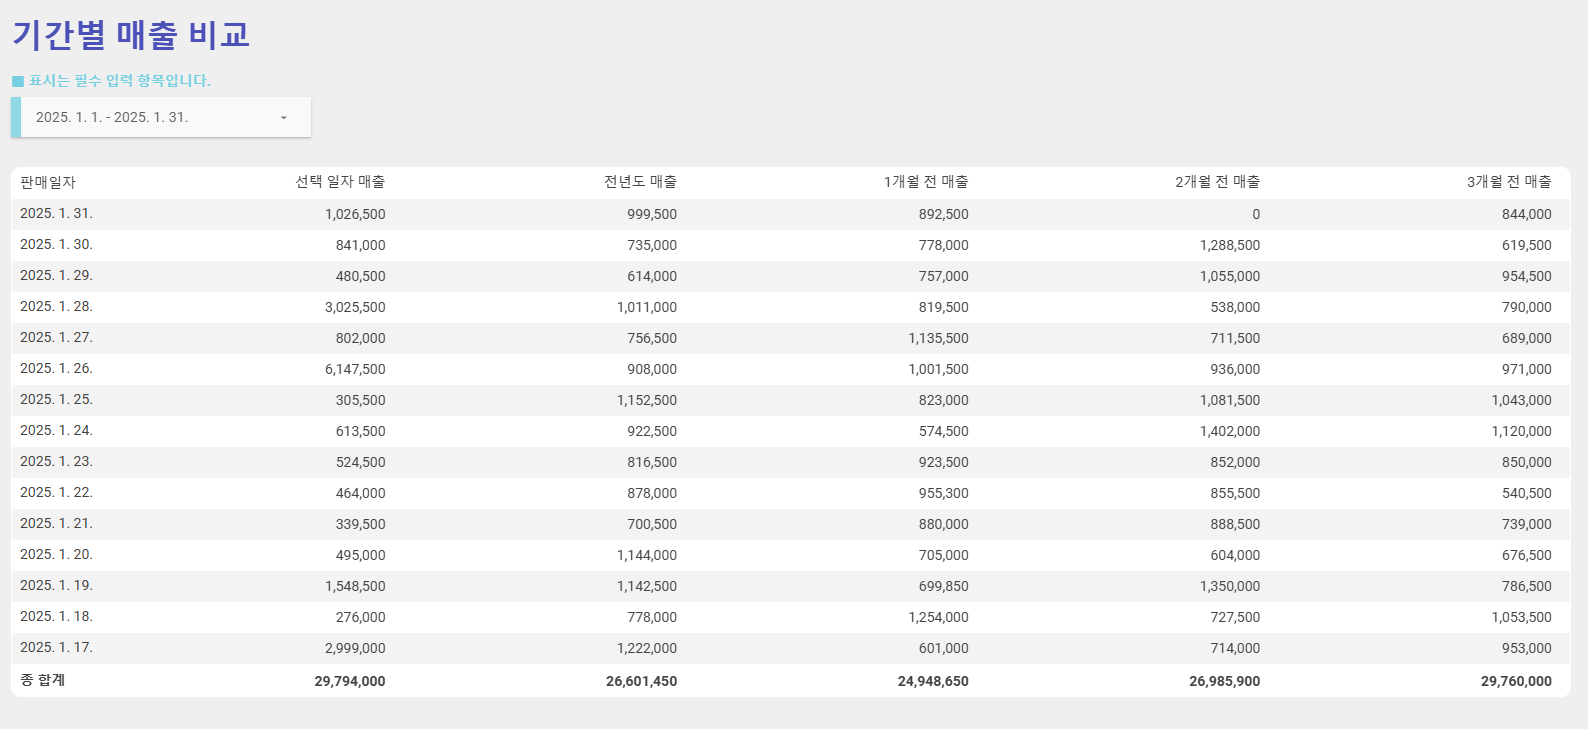The height and width of the screenshot is (729, 1588).
Task: Select the 2025. 1. 19. date cell
Action: coord(56,586)
